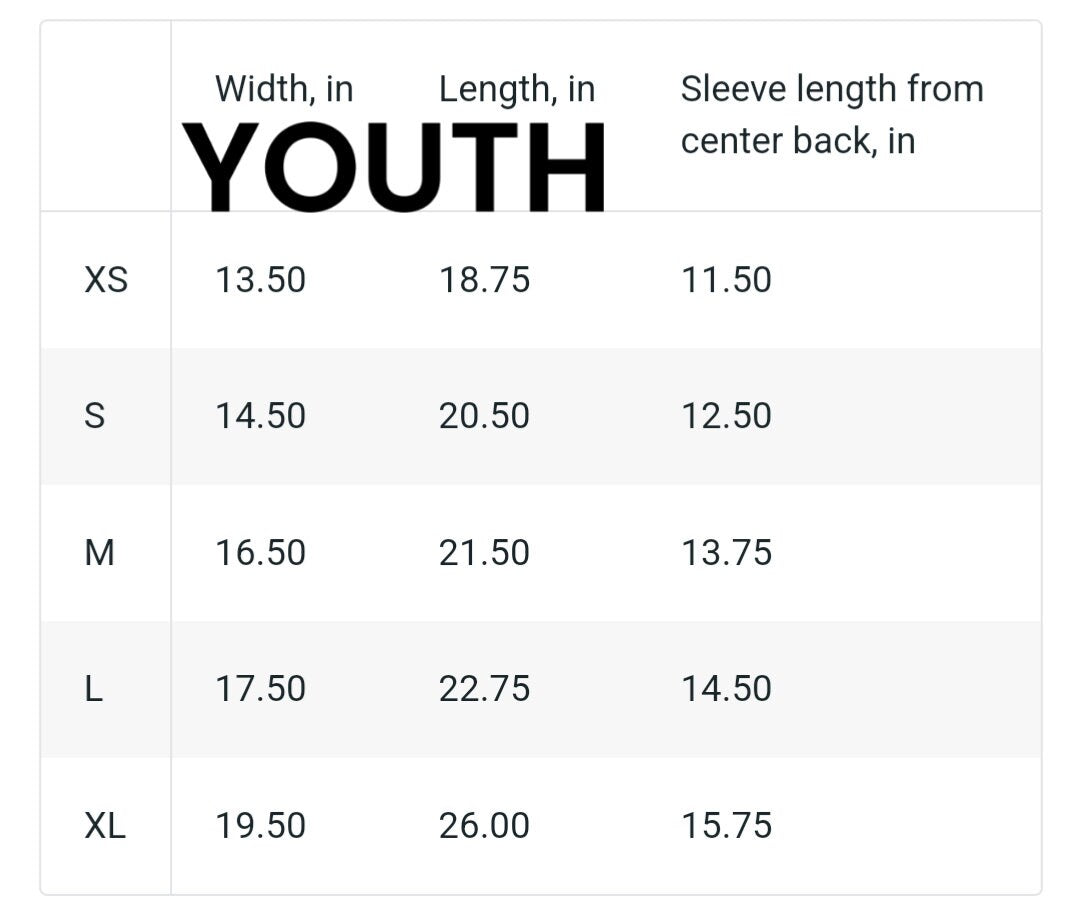1080x915 pixels.
Task: Select the Sleeve length from center back header
Action: tap(832, 114)
